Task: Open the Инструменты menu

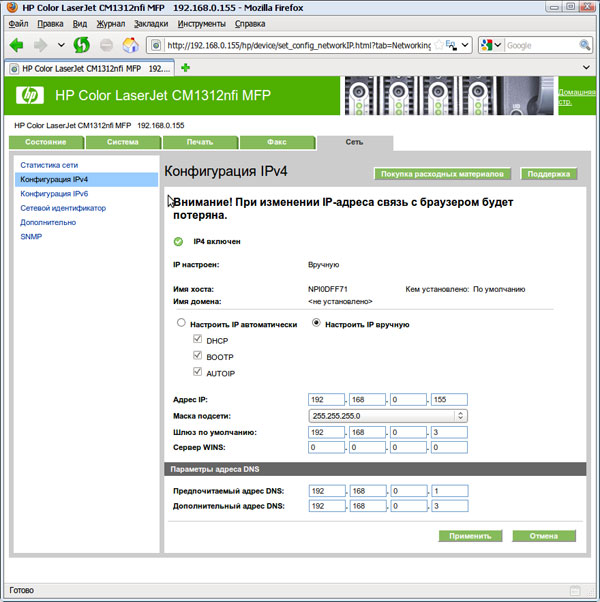Action: tap(202, 24)
